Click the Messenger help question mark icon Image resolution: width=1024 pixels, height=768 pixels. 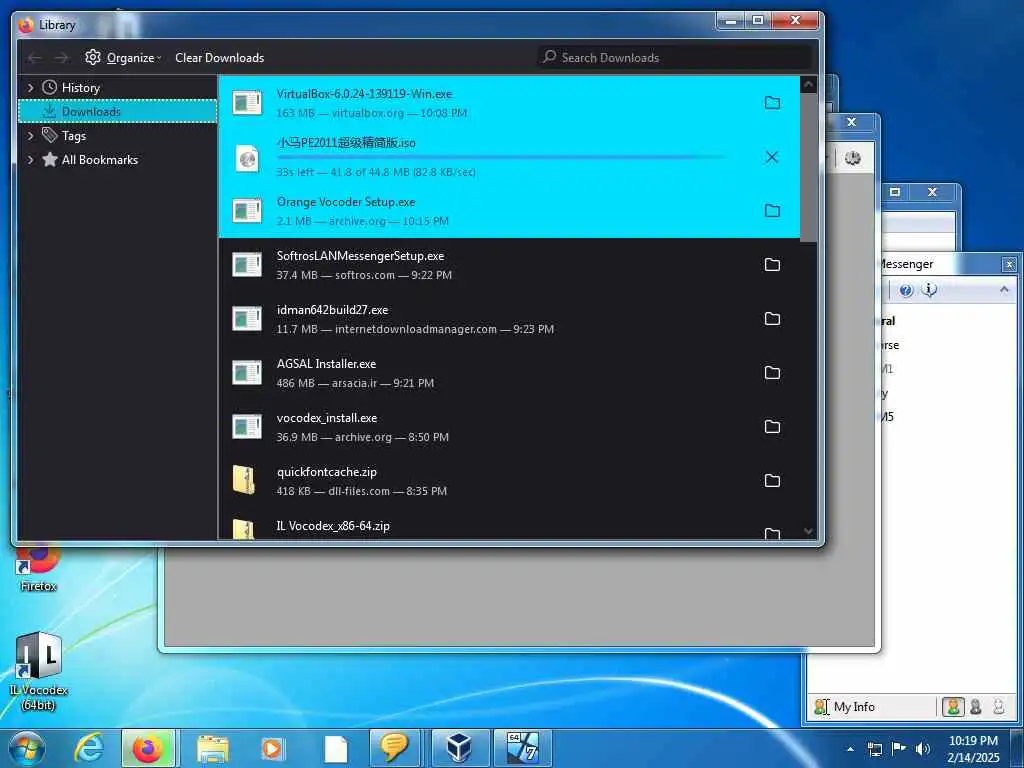coord(905,290)
